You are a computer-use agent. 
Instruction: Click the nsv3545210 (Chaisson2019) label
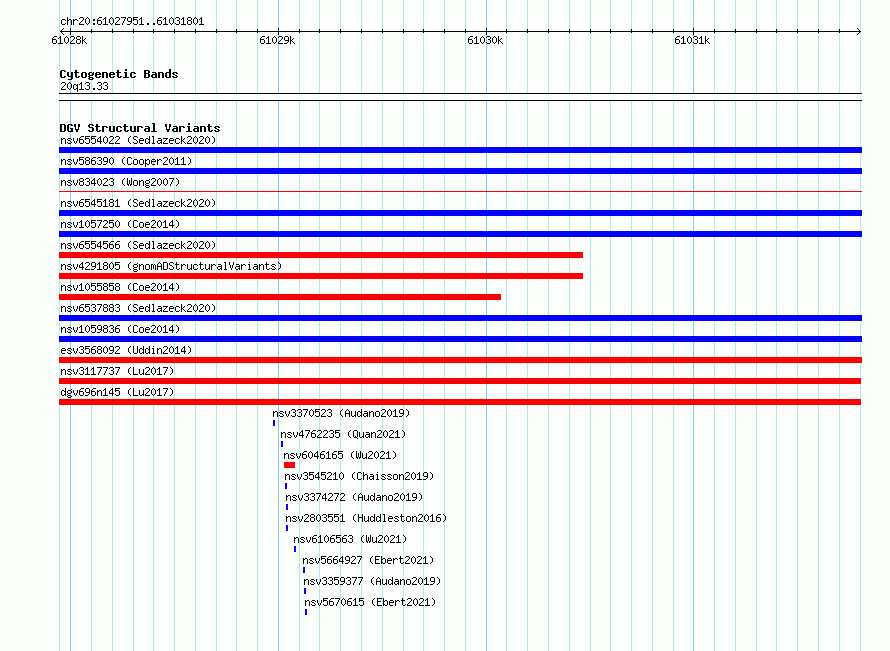pos(359,476)
